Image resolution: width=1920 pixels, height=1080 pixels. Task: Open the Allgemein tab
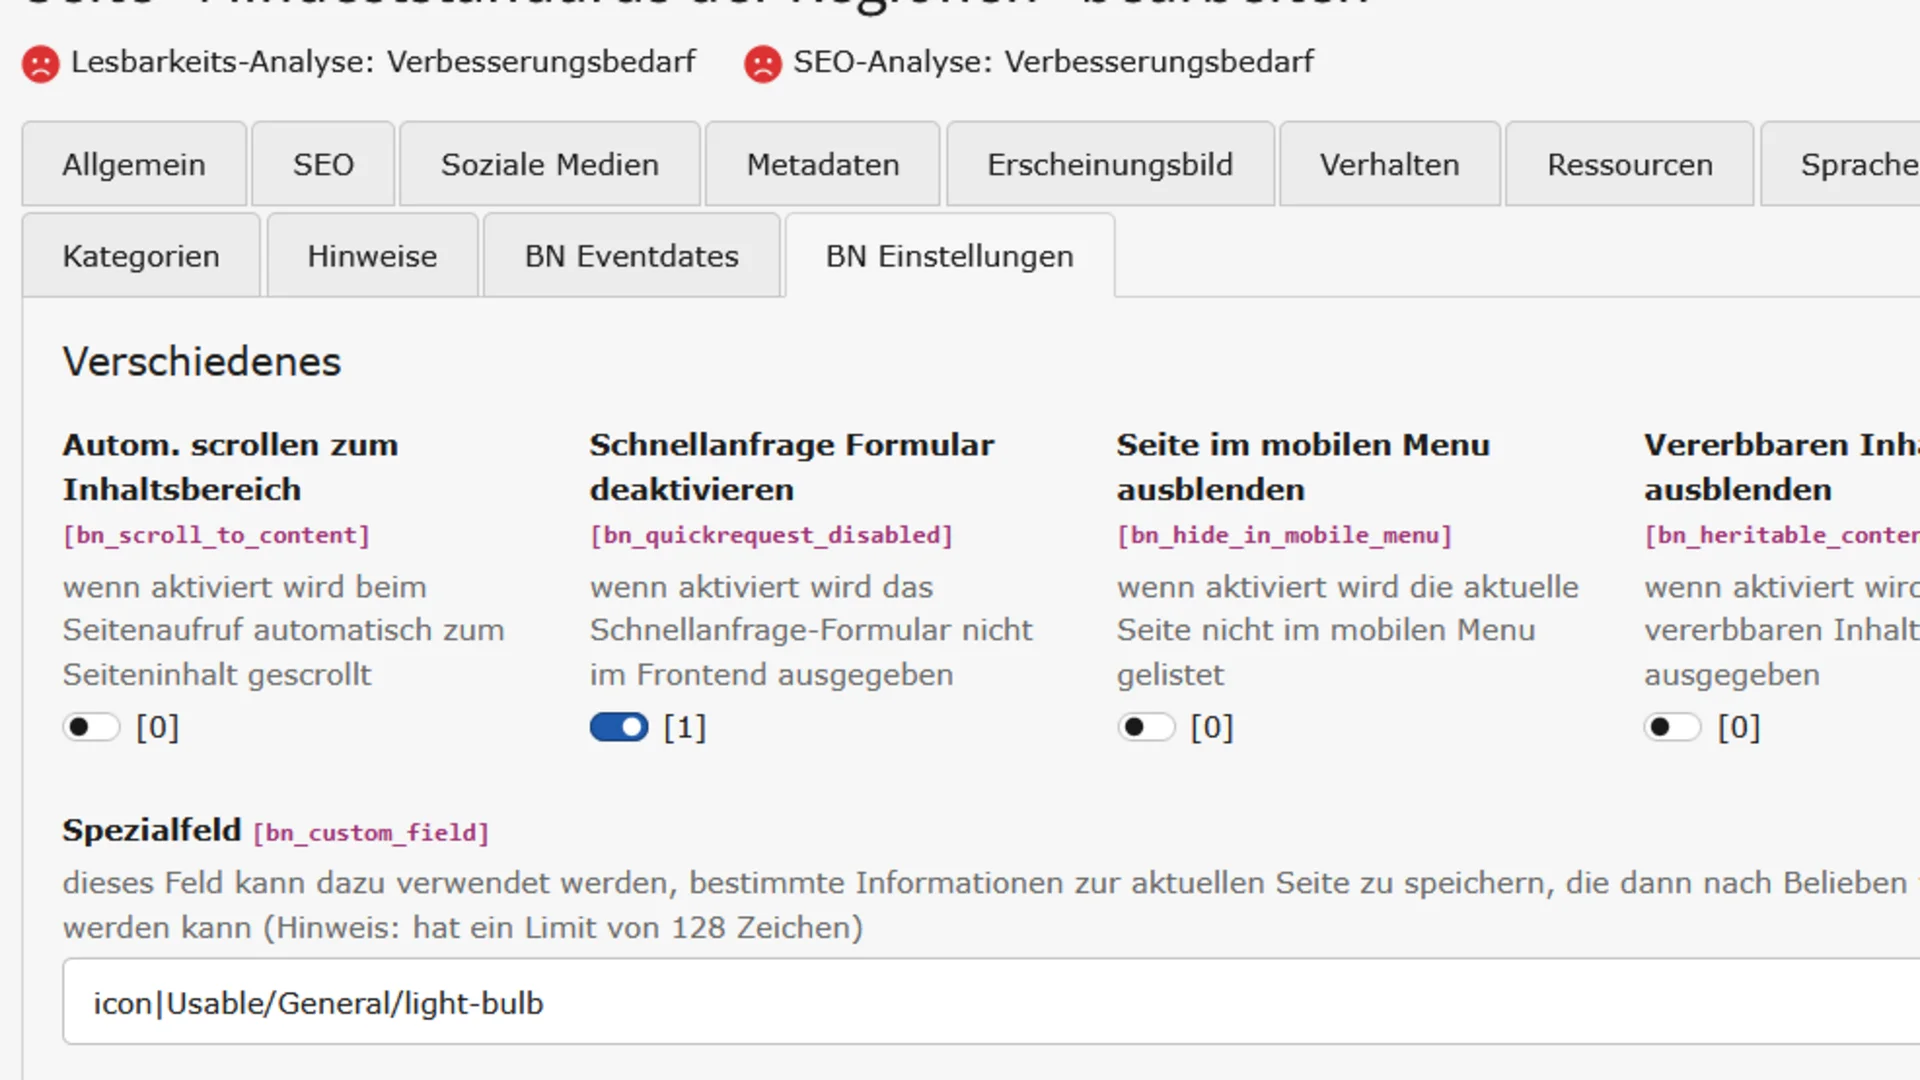[134, 164]
